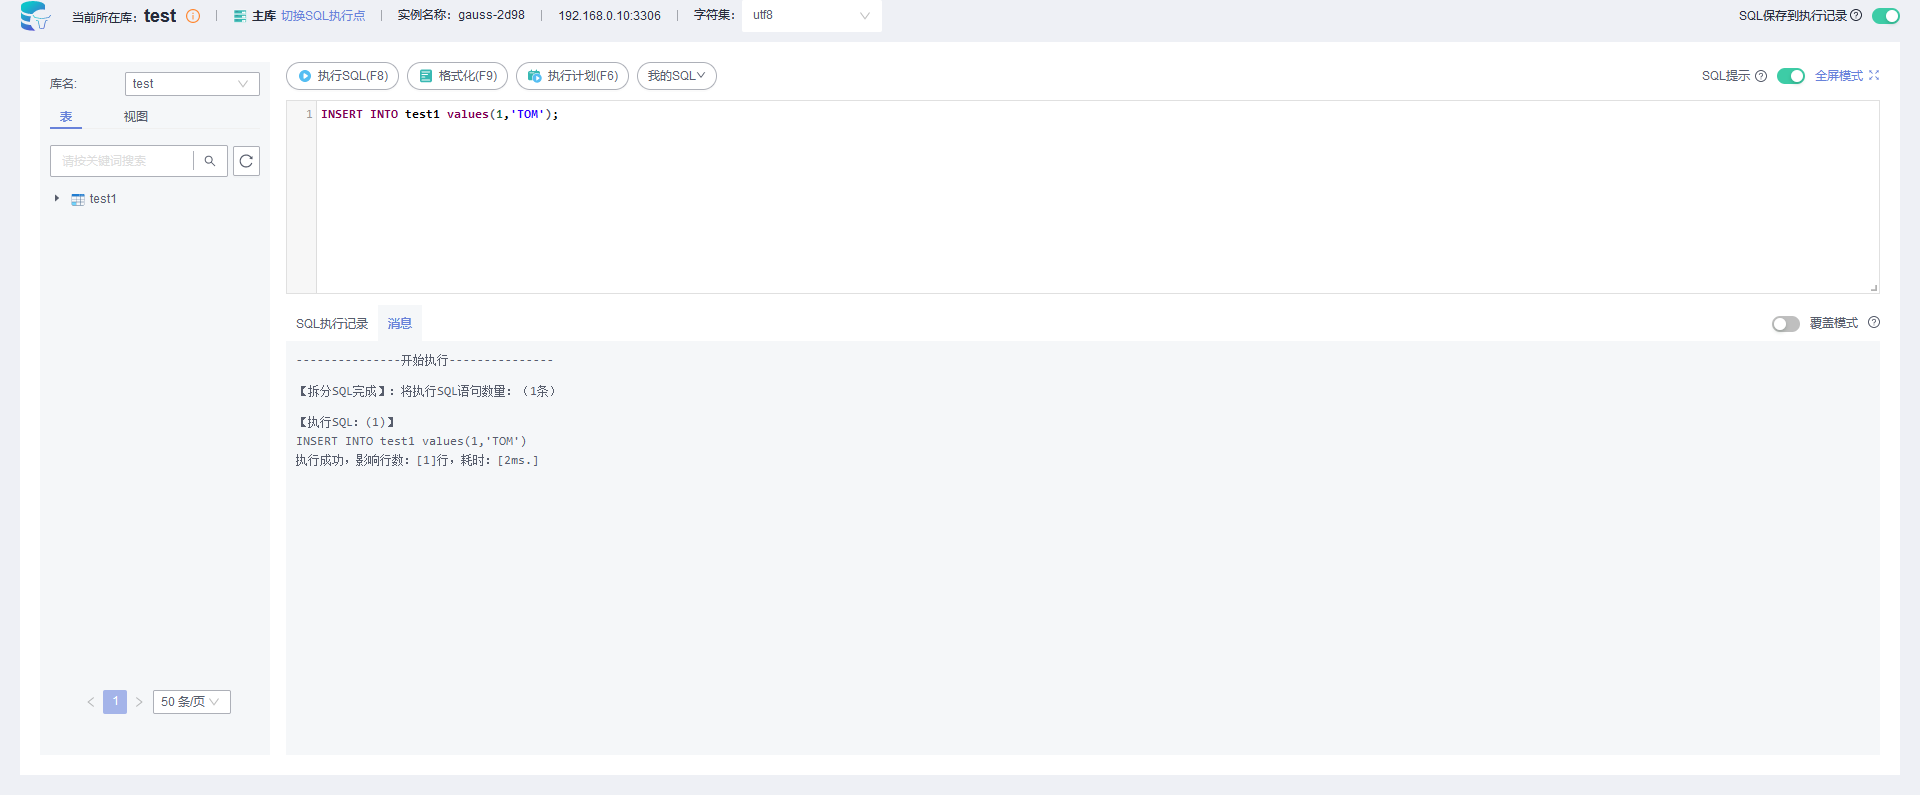The image size is (1920, 795).
Task: Click the orange info icon beside test
Action: (193, 16)
